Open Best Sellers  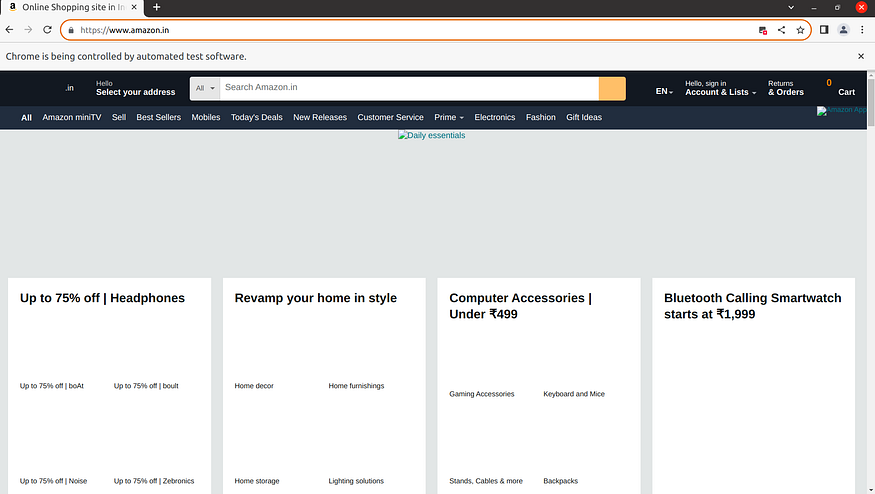158,117
